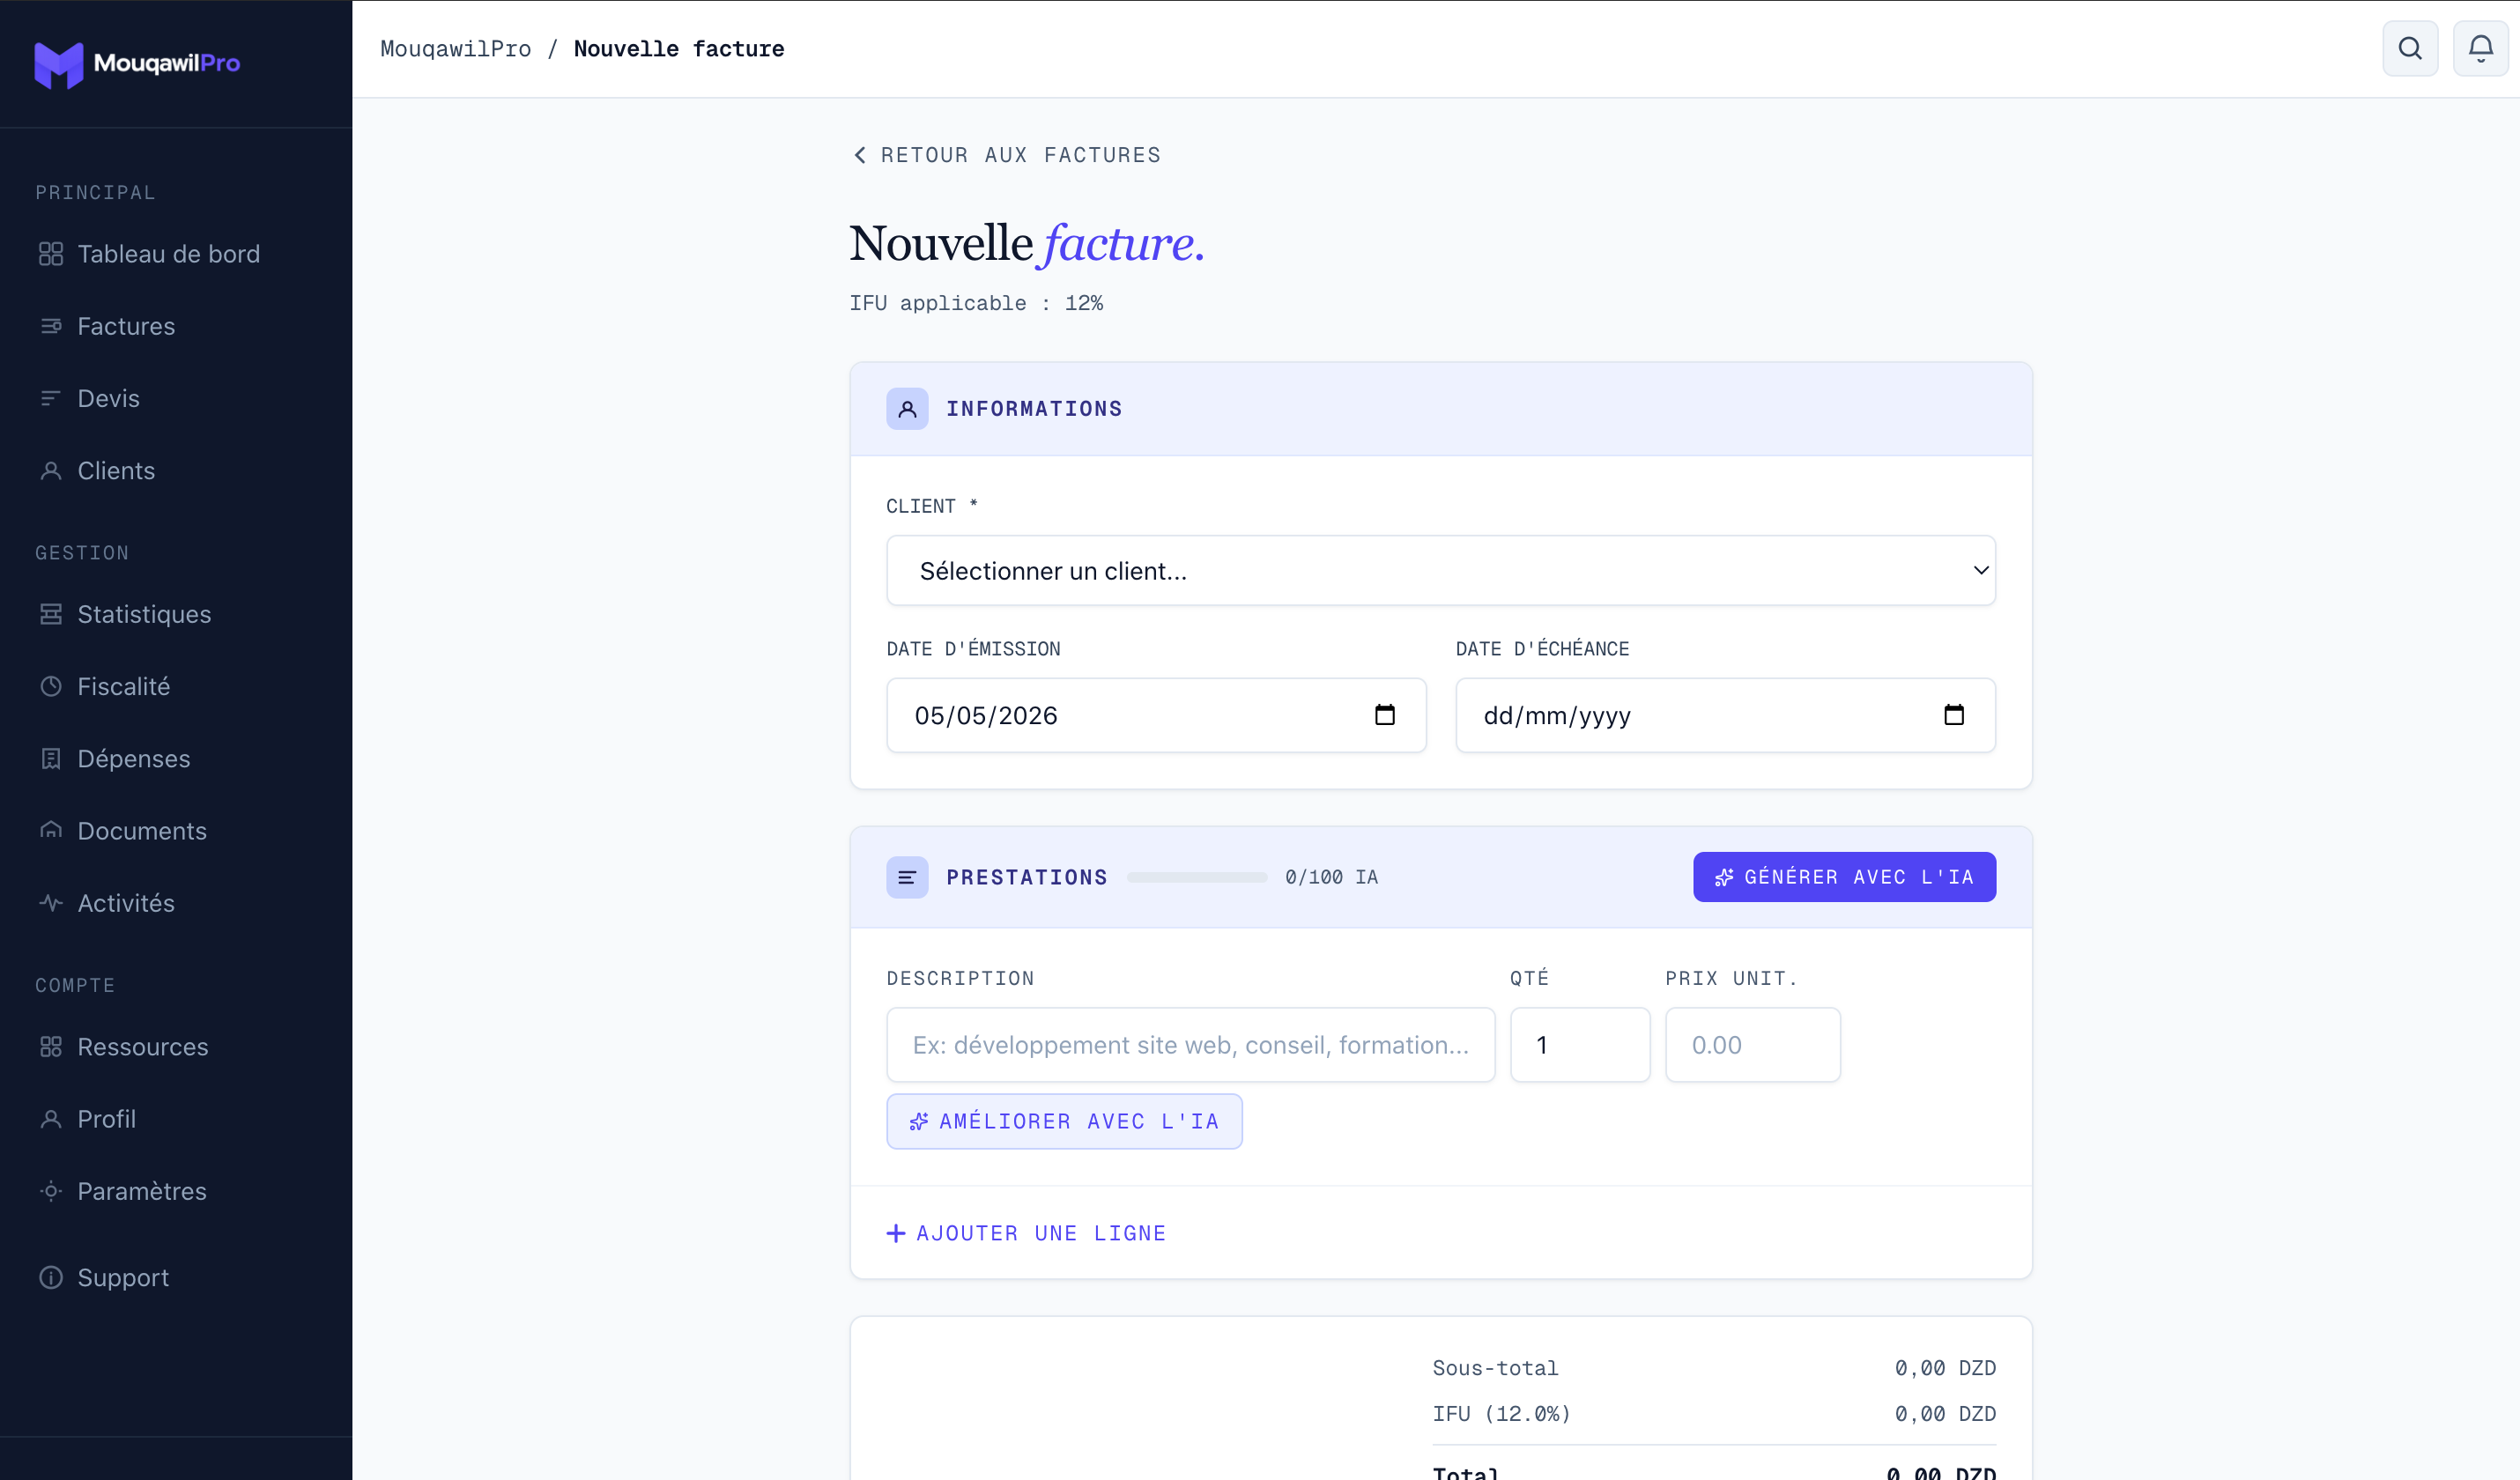
Task: Click the Activités pulse icon
Action: point(51,902)
